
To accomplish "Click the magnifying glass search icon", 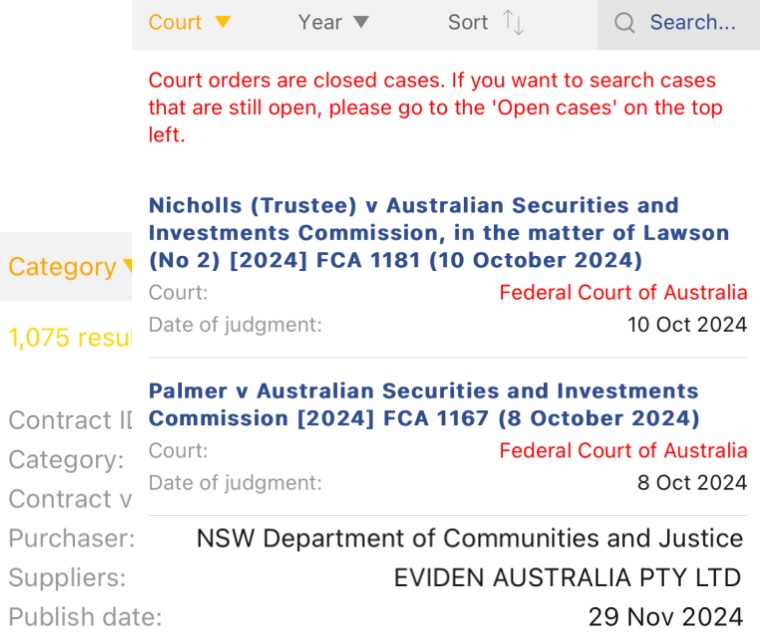I will tap(624, 23).
